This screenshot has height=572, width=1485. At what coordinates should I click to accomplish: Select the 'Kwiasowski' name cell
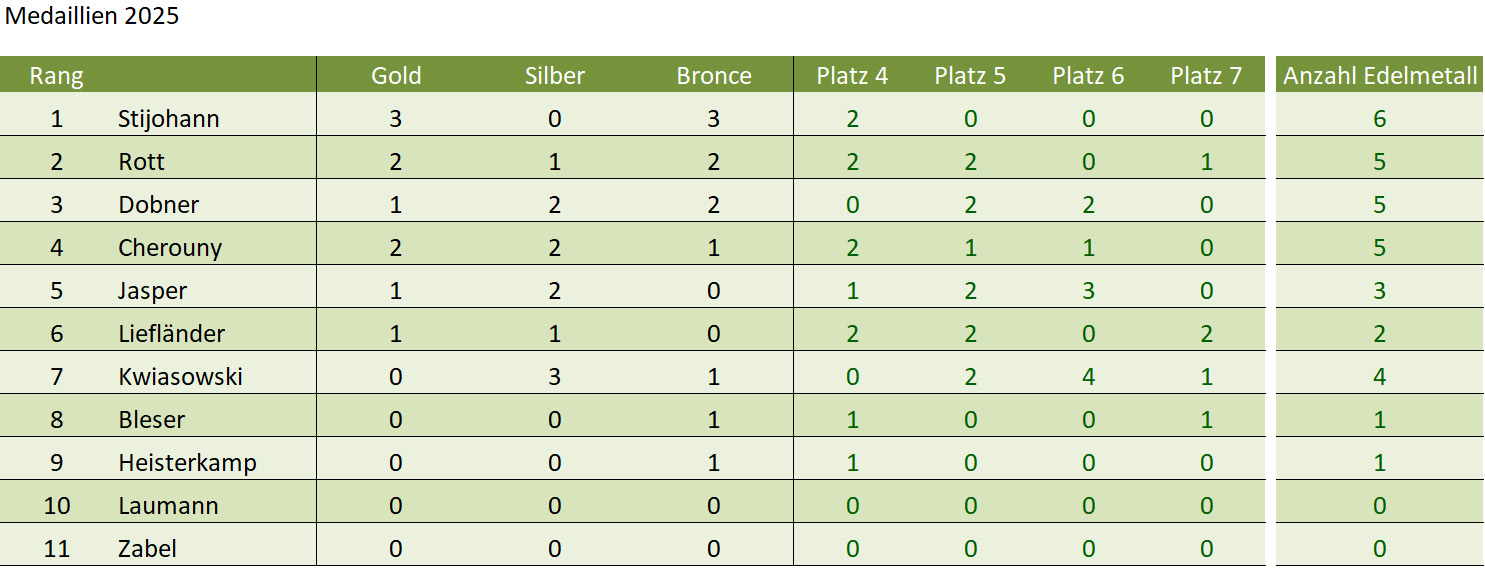[180, 377]
